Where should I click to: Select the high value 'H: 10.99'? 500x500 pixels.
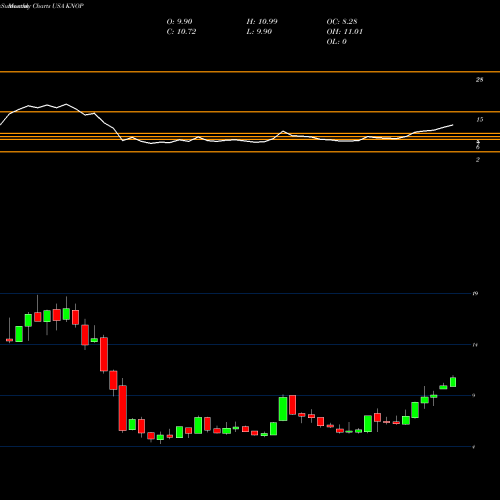[x=262, y=21]
